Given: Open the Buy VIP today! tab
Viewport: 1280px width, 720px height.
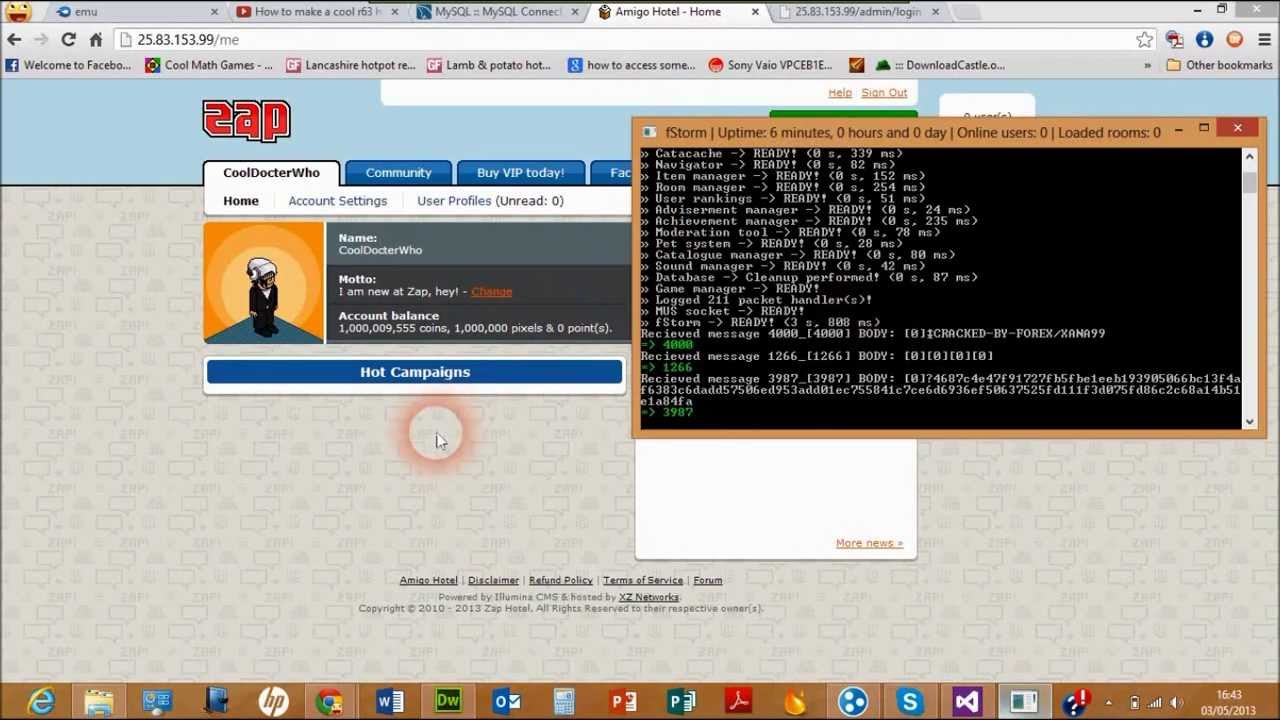Looking at the screenshot, I should [520, 173].
